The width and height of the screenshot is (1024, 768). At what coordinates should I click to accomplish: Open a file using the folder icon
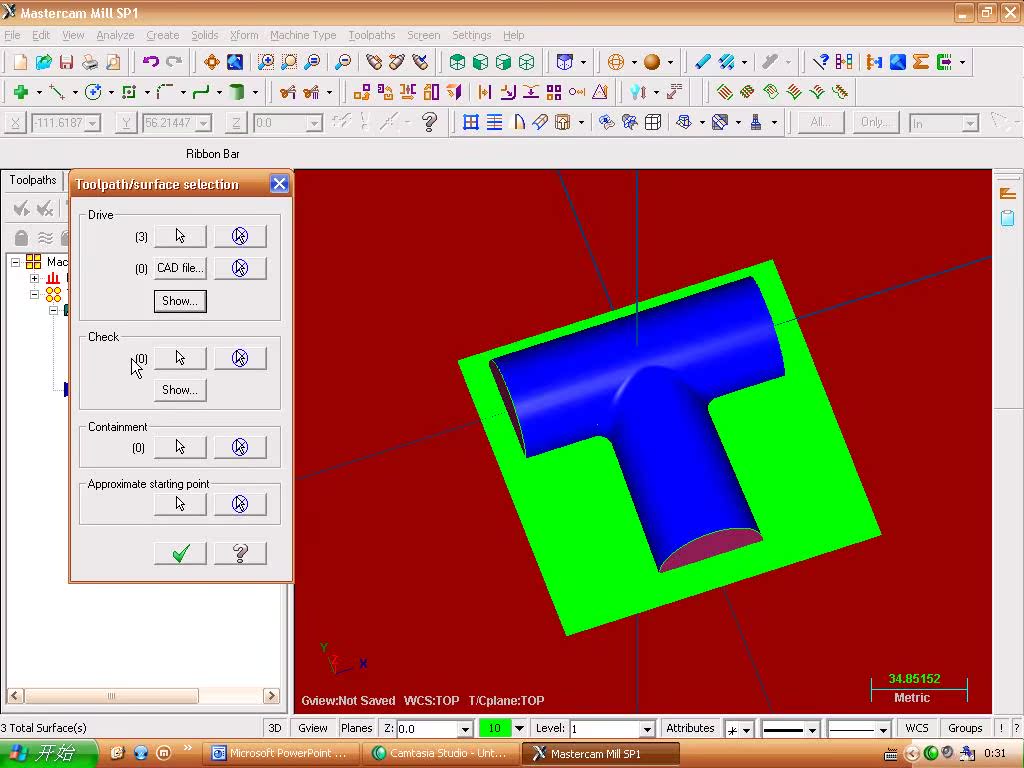coord(44,62)
